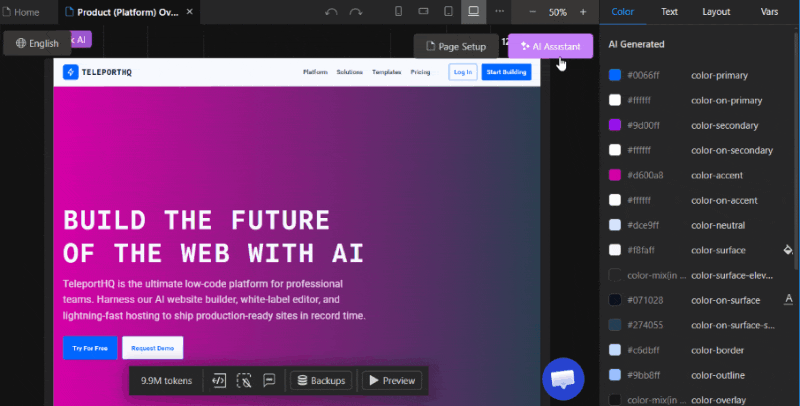Zoom out with the minus button
Image resolution: width=800 pixels, height=406 pixels.
pyautogui.click(x=532, y=12)
